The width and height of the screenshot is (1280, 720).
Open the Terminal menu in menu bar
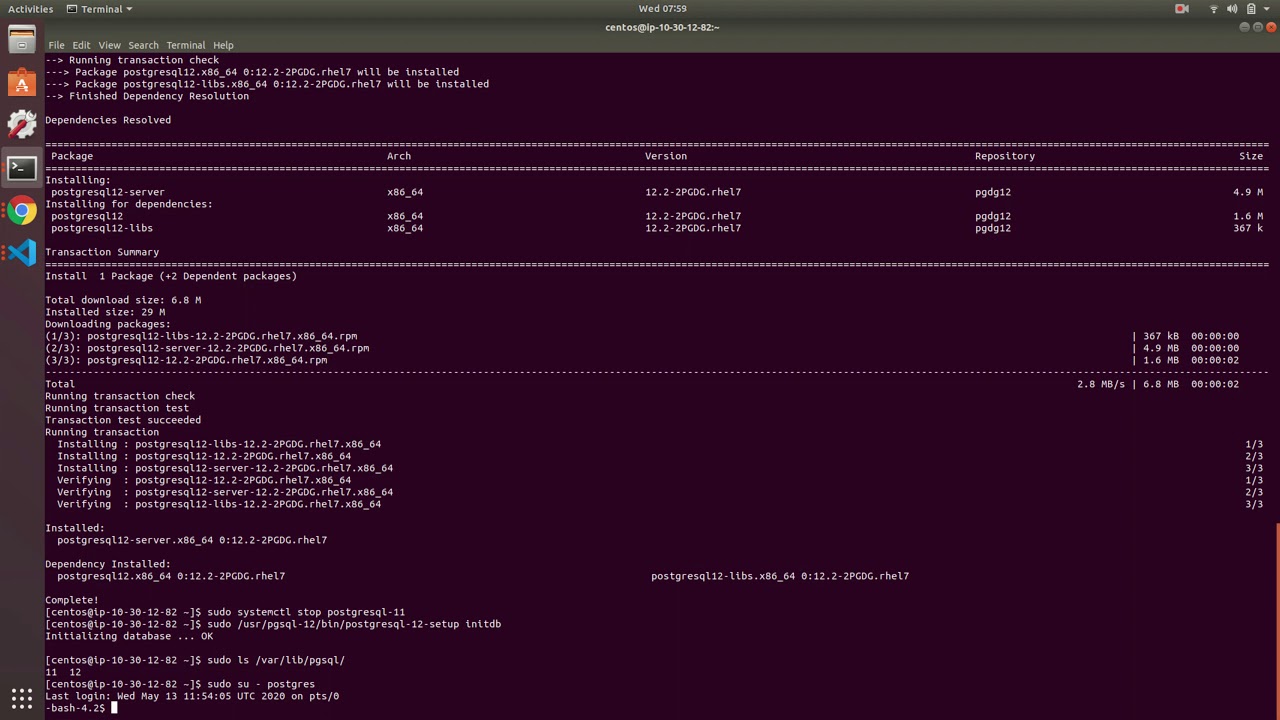(x=185, y=45)
